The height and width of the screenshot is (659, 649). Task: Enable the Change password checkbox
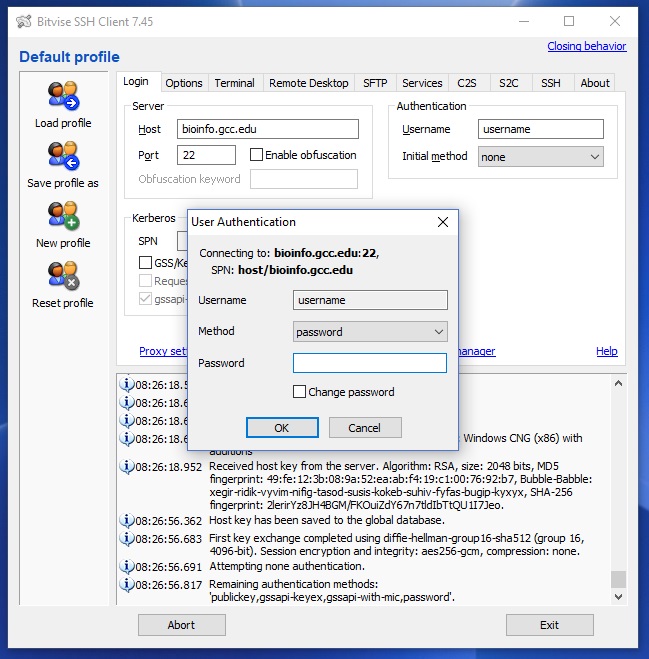point(299,392)
